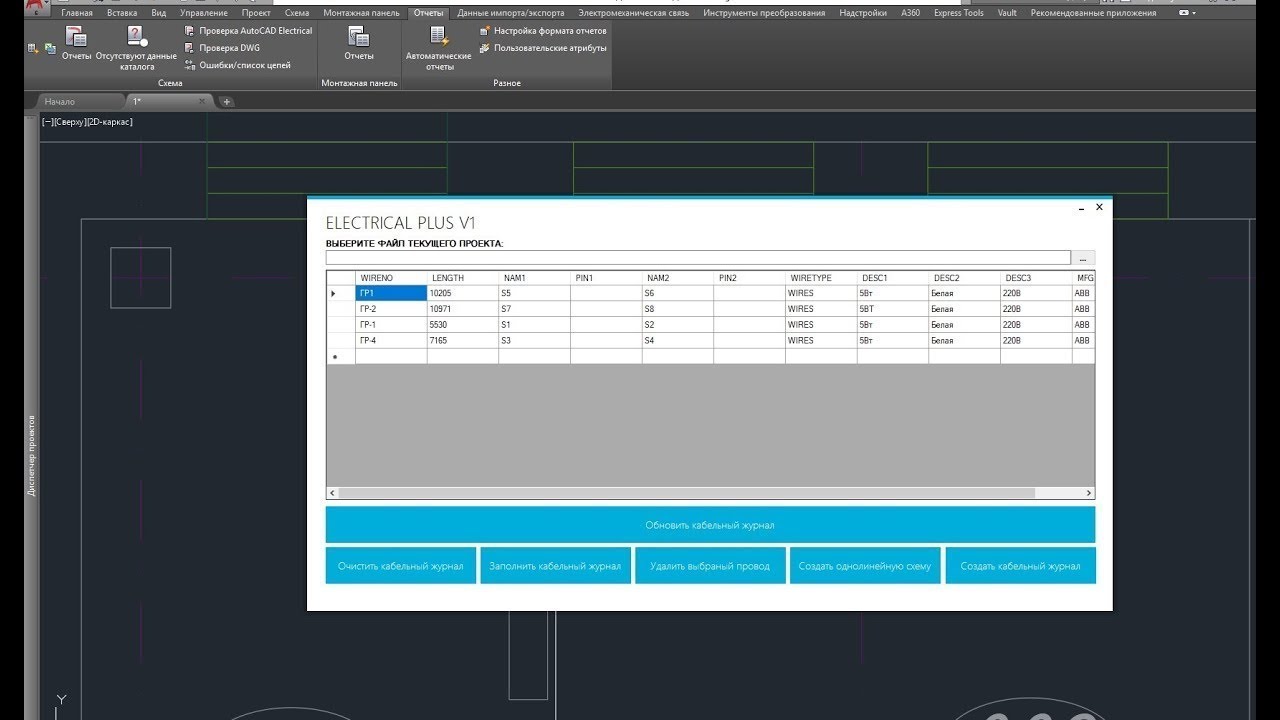Open Инструменты преобразования tab
The height and width of the screenshot is (720, 1280).
coord(764,13)
